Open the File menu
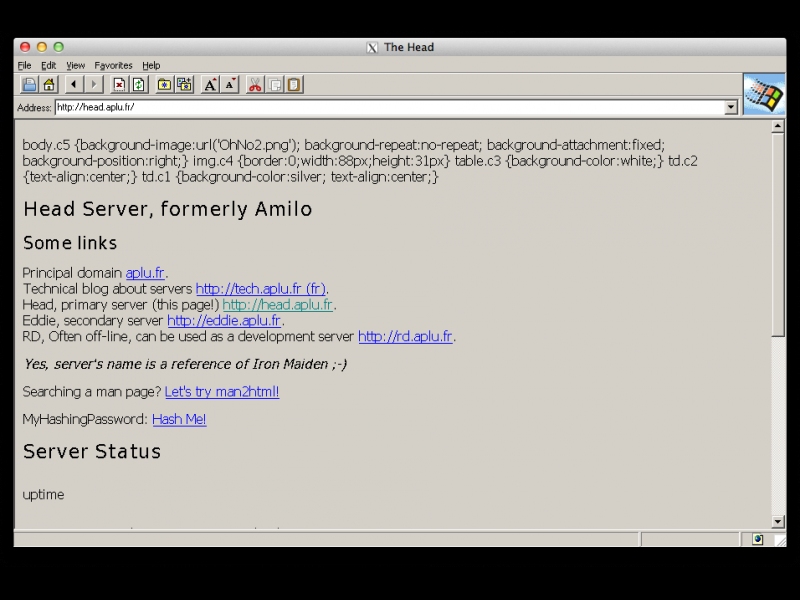 [24, 65]
